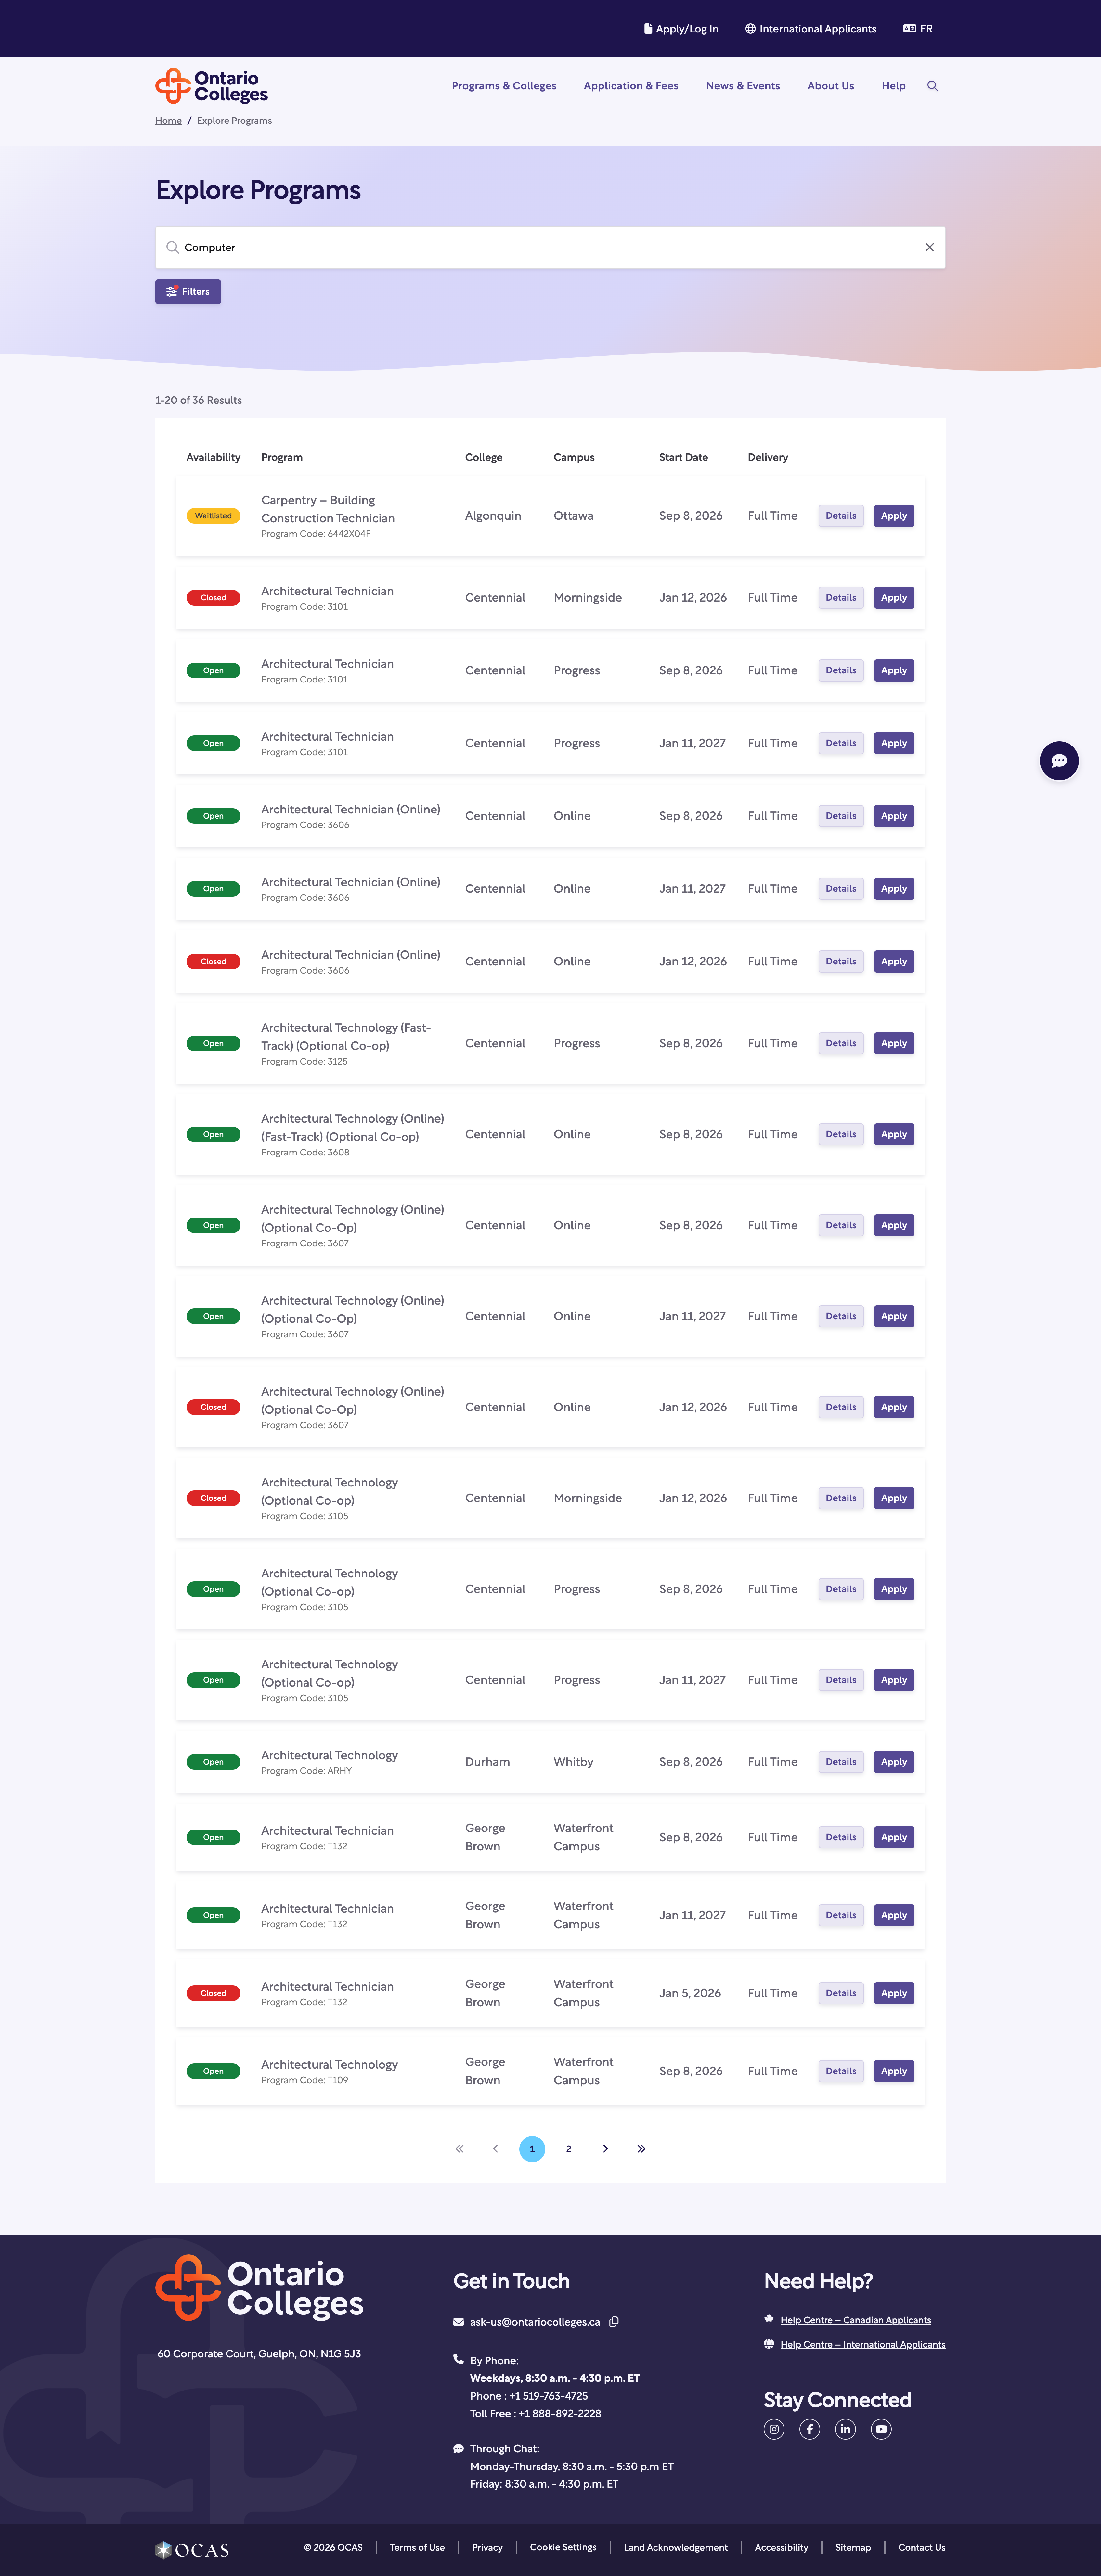Open the Facebook social link
This screenshot has height=2576, width=1101.
point(810,2429)
